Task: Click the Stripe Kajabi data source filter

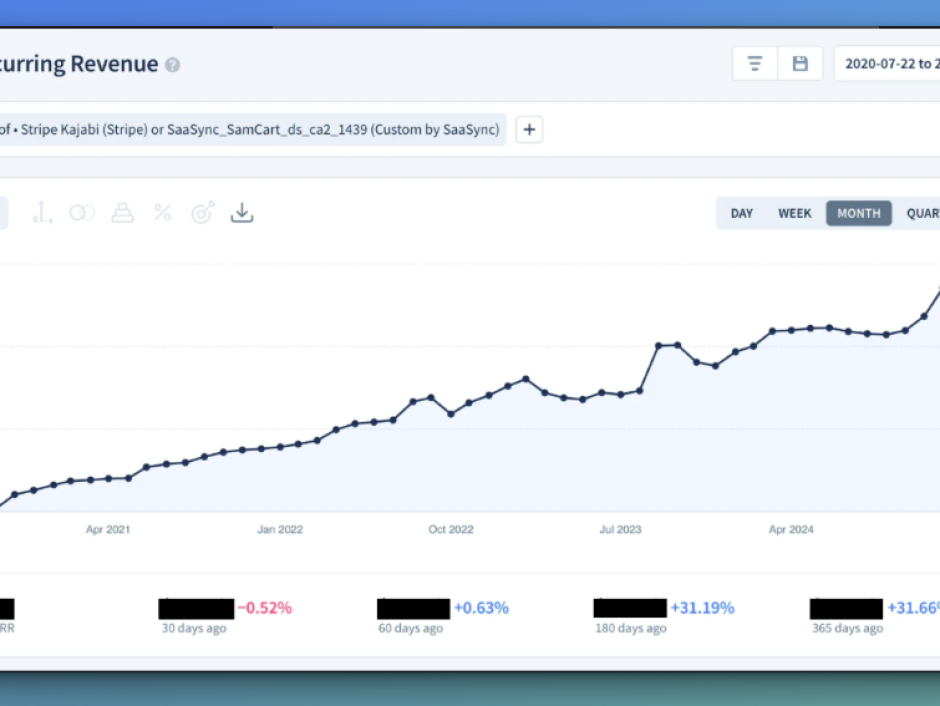Action: pos(250,129)
